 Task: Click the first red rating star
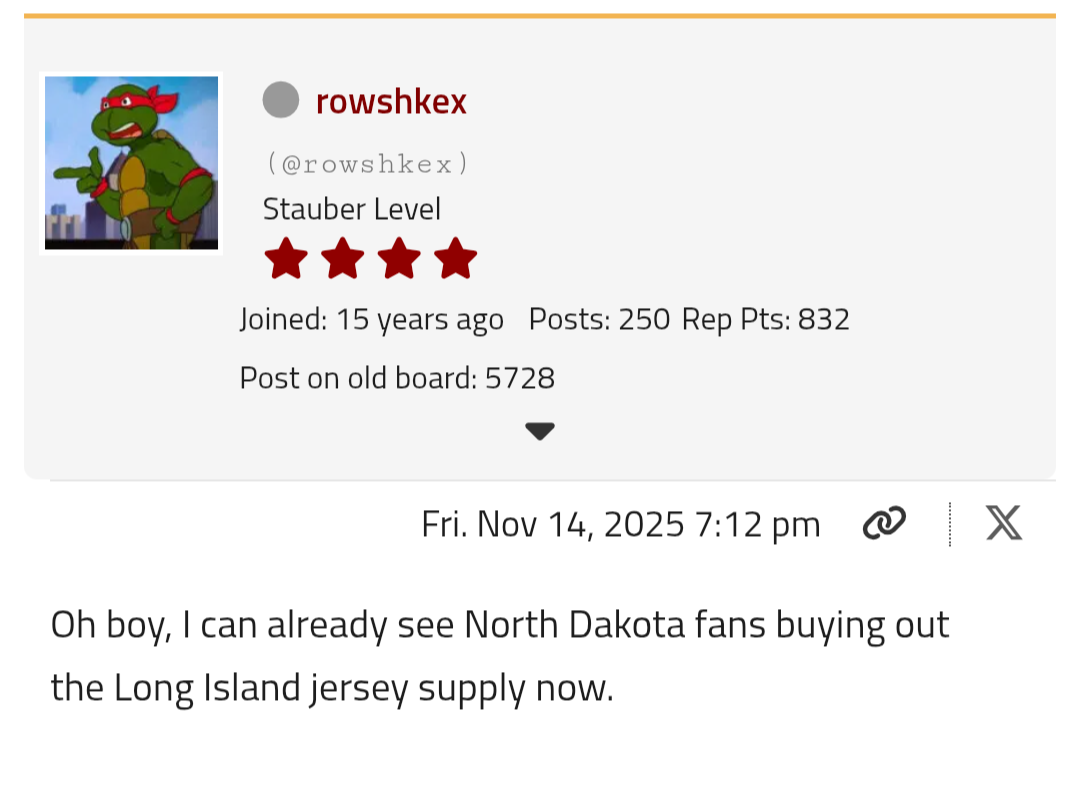[x=286, y=259]
